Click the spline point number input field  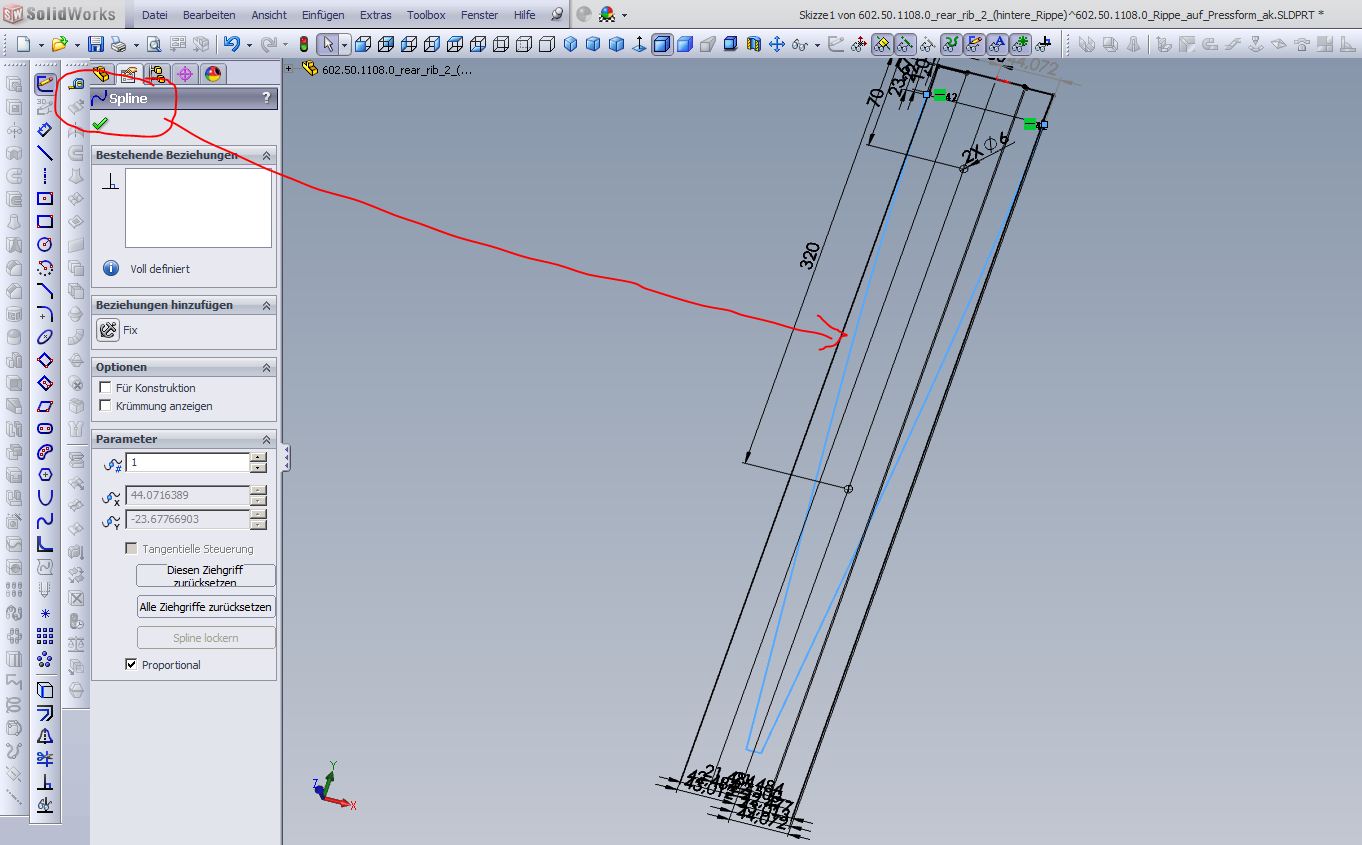(187, 463)
